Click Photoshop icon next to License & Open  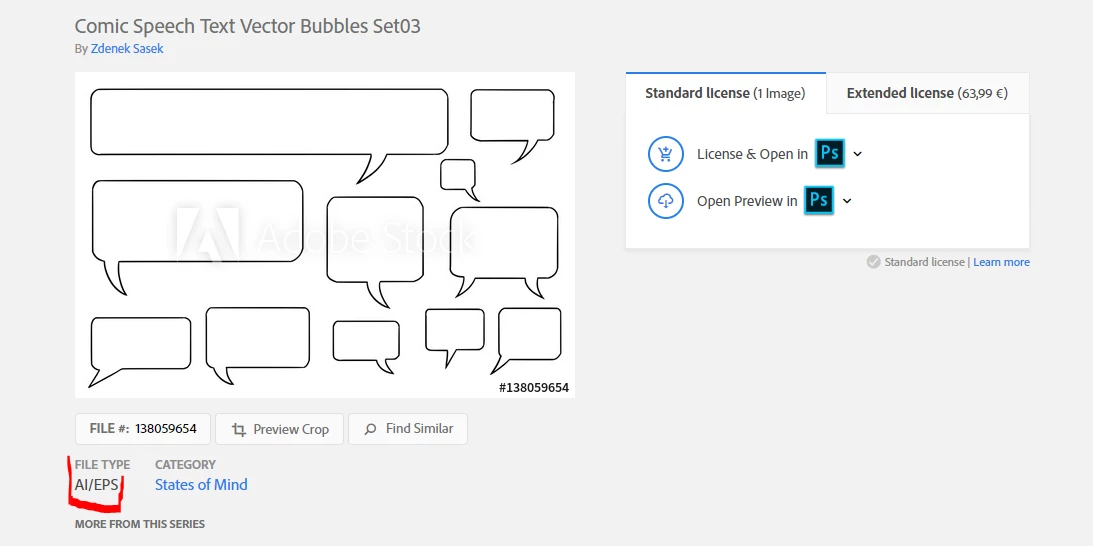click(x=830, y=153)
